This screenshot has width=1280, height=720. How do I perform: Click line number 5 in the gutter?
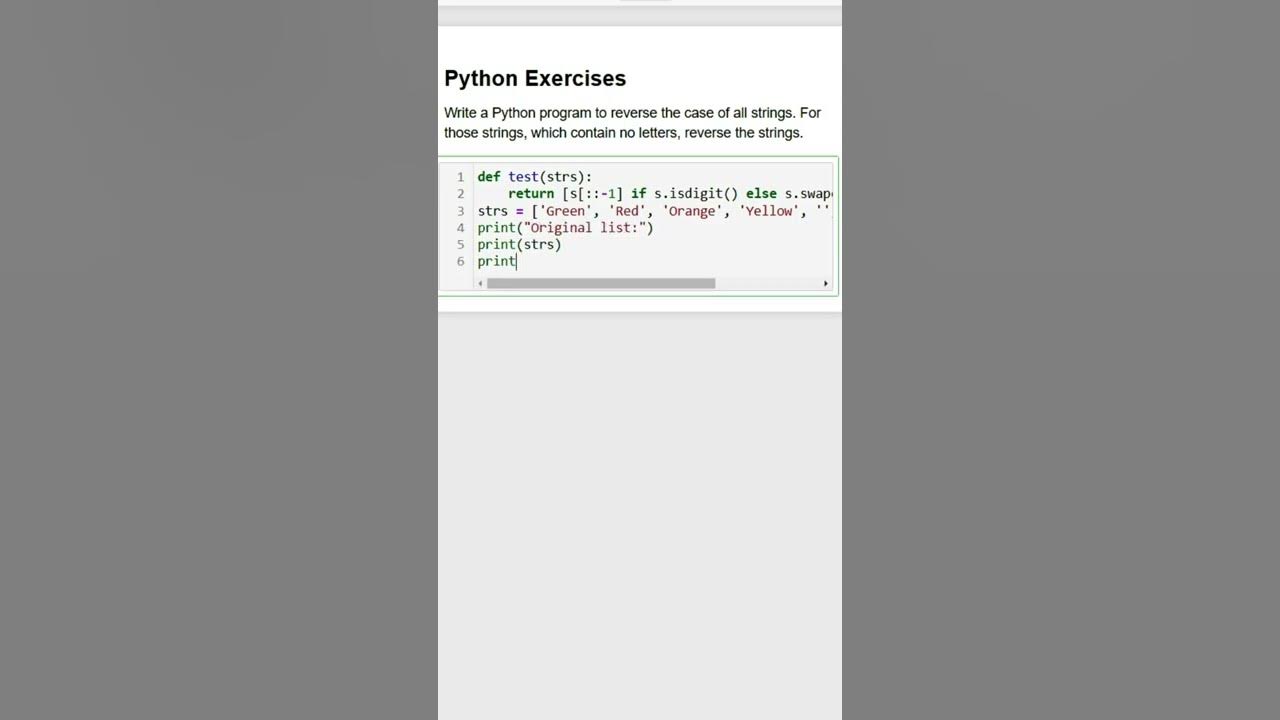pyautogui.click(x=460, y=245)
